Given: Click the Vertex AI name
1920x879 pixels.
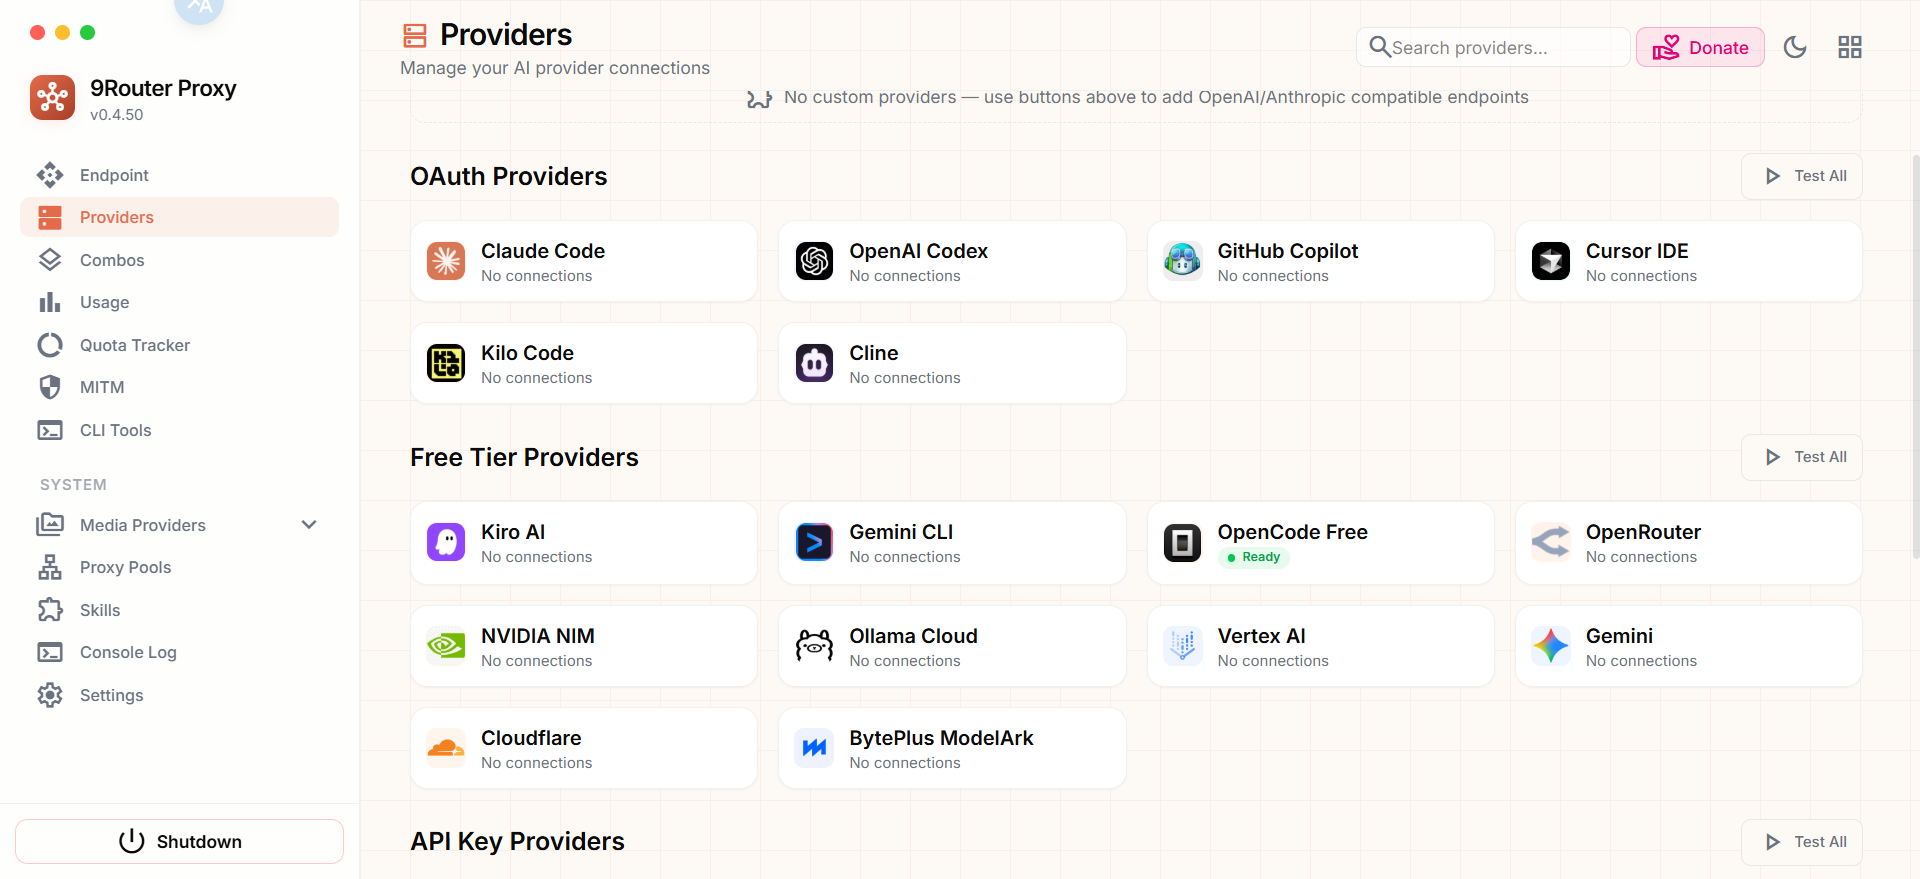Looking at the screenshot, I should pos(1261,636).
